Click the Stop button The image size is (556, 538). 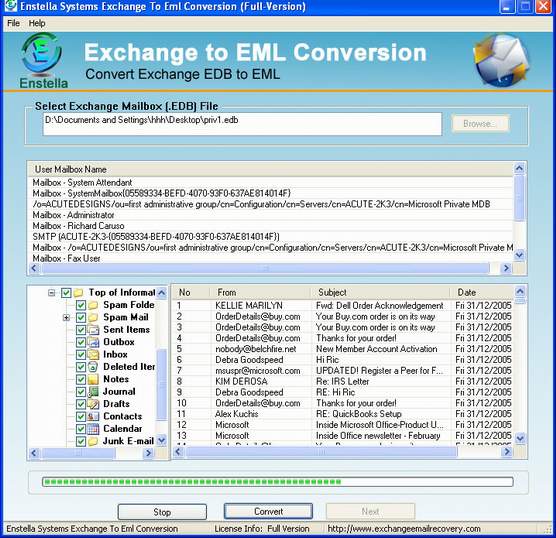click(162, 512)
